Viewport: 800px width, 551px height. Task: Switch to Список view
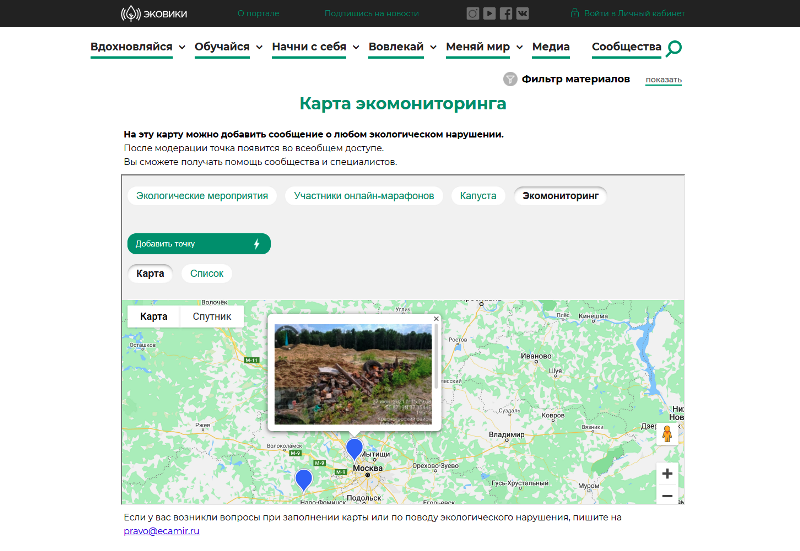pos(207,273)
